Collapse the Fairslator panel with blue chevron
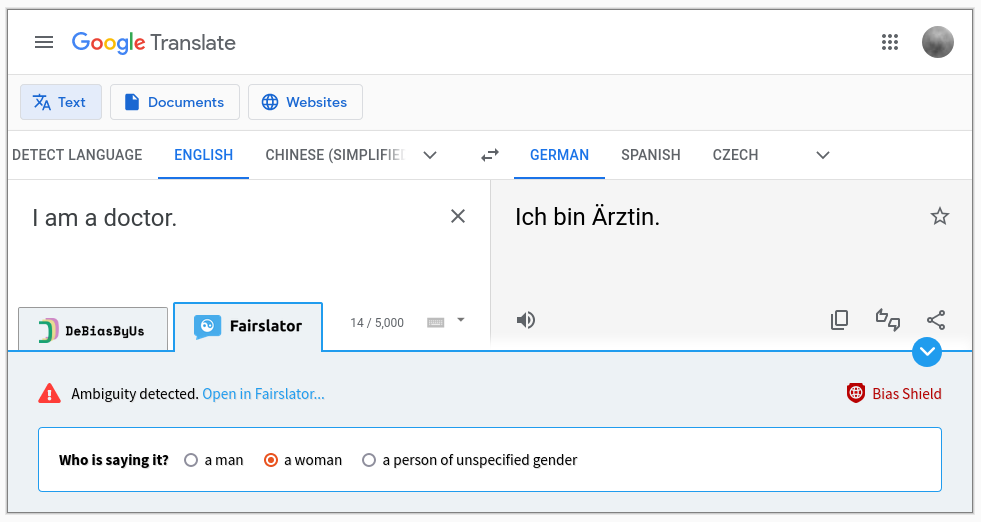 coord(927,352)
